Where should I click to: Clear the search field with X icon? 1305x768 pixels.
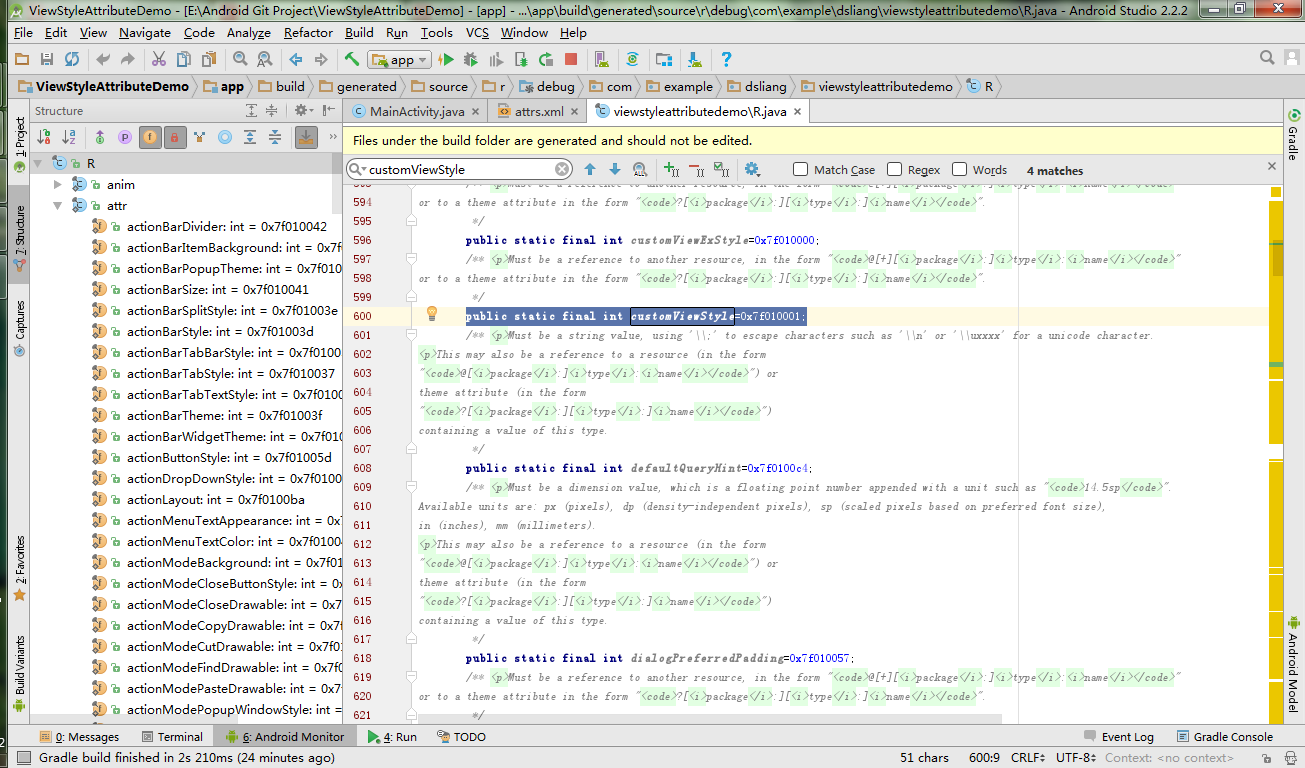tap(562, 170)
